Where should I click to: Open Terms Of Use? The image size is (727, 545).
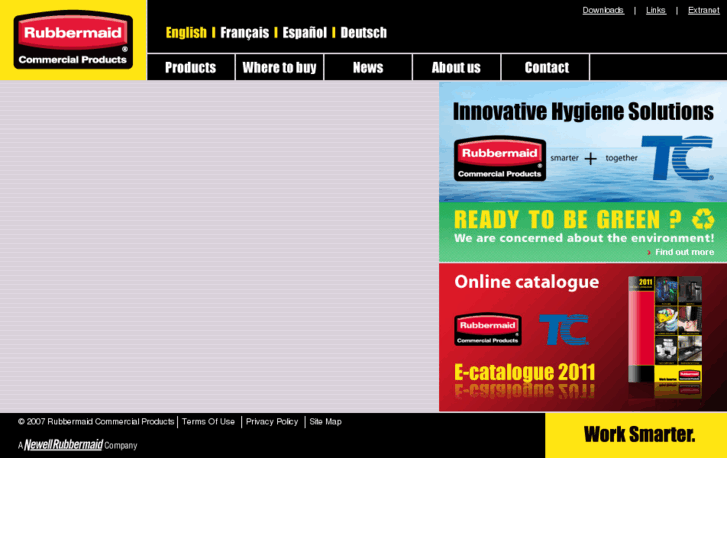pos(208,422)
